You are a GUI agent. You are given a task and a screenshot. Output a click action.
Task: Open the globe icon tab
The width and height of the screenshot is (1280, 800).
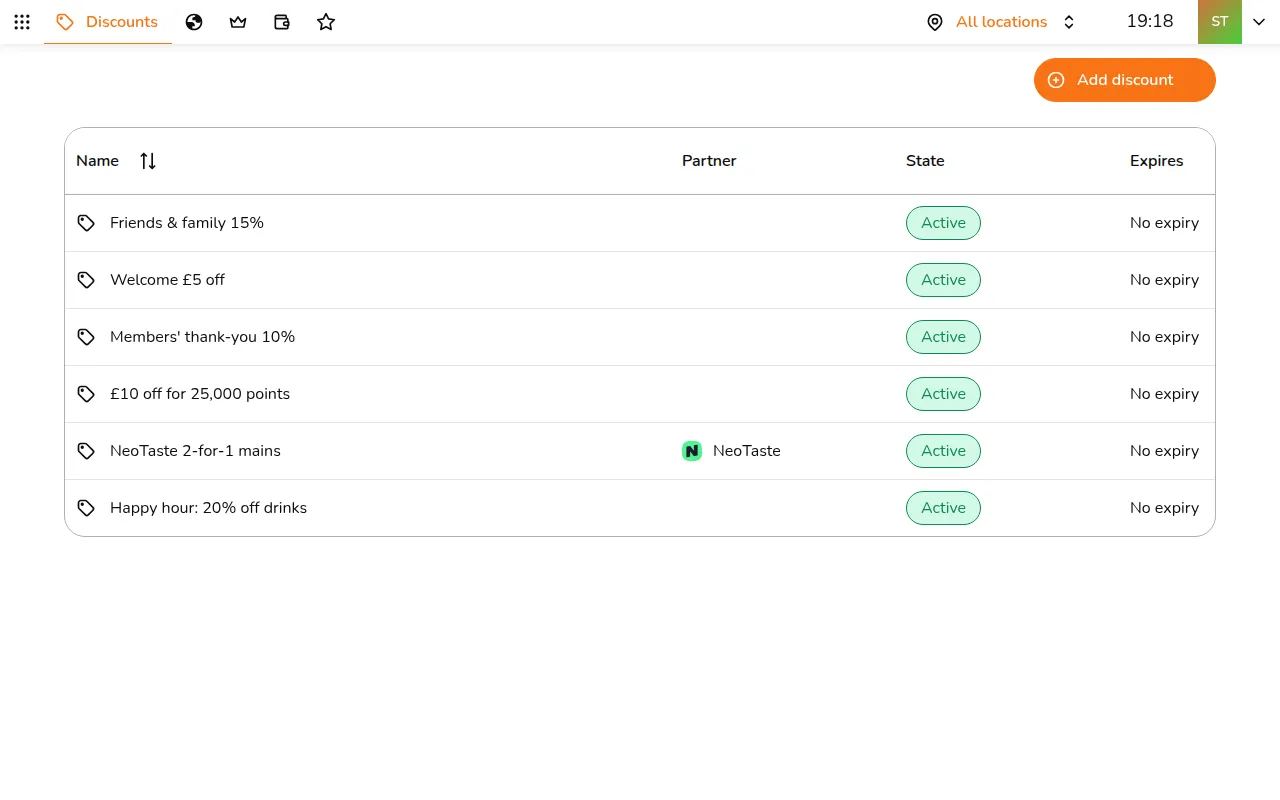(x=194, y=22)
